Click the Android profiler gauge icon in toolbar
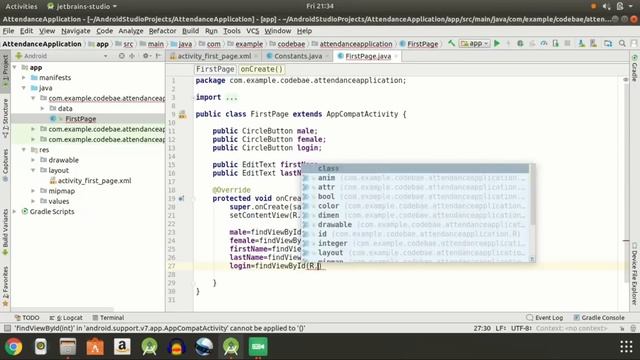 (544, 43)
